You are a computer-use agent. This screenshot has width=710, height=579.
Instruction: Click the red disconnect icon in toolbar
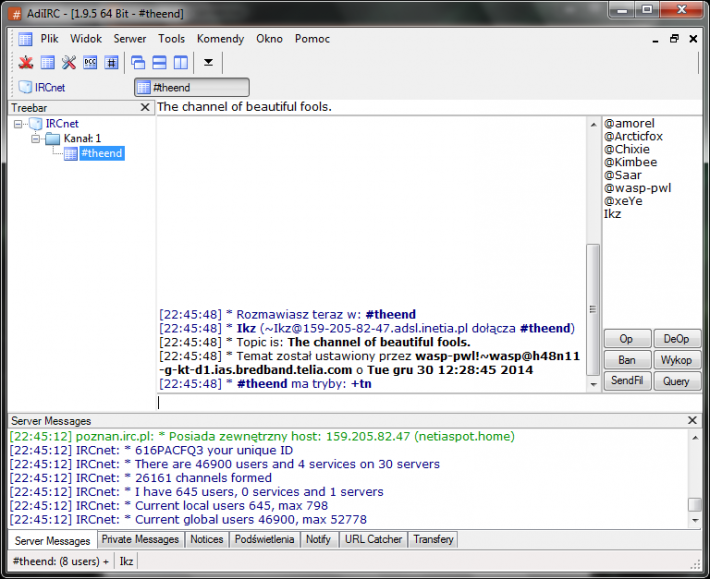[x=26, y=62]
